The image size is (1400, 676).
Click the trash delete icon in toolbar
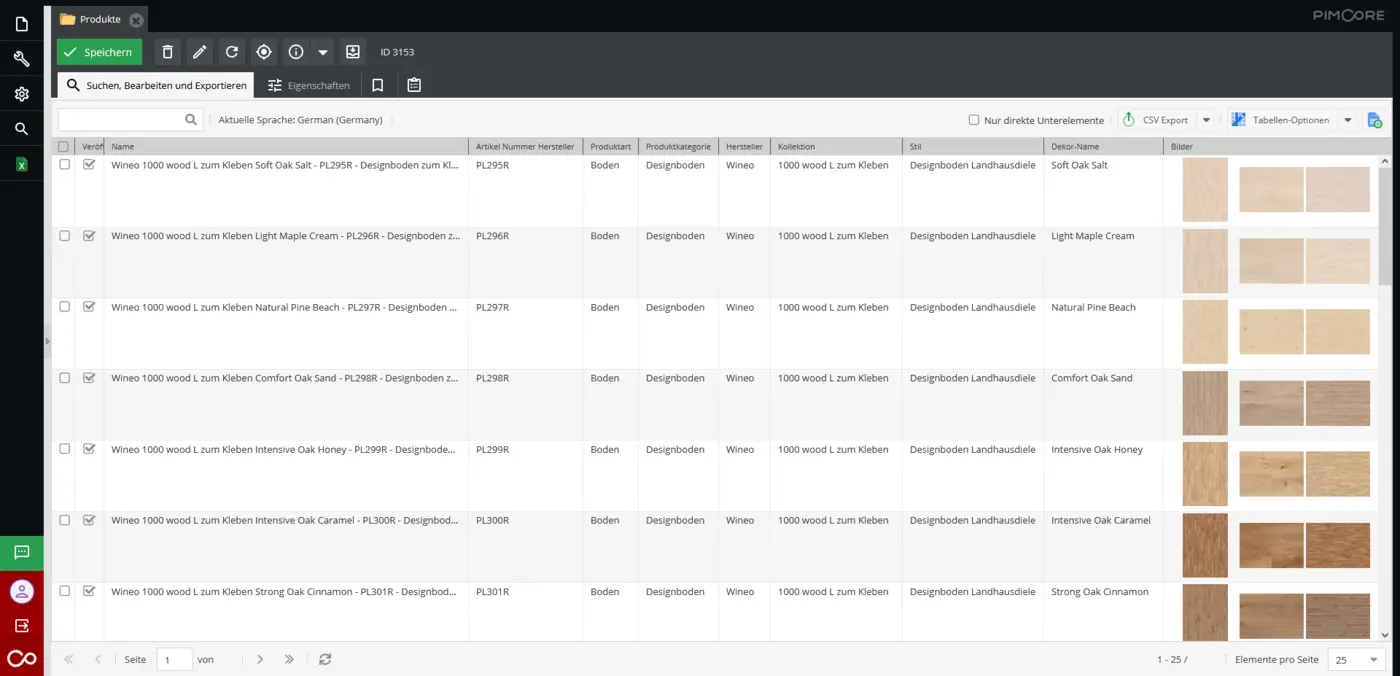tap(168, 52)
